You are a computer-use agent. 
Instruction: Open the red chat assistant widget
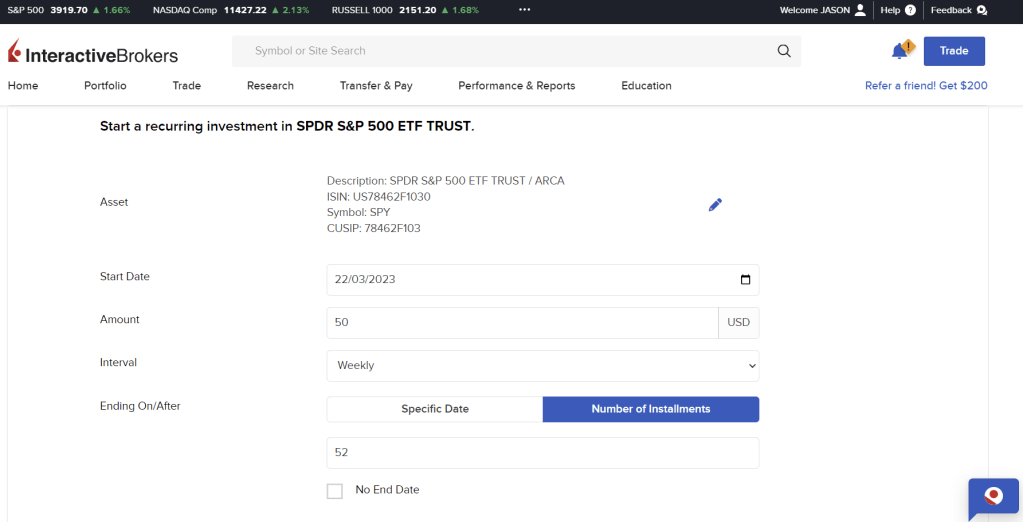pos(993,497)
